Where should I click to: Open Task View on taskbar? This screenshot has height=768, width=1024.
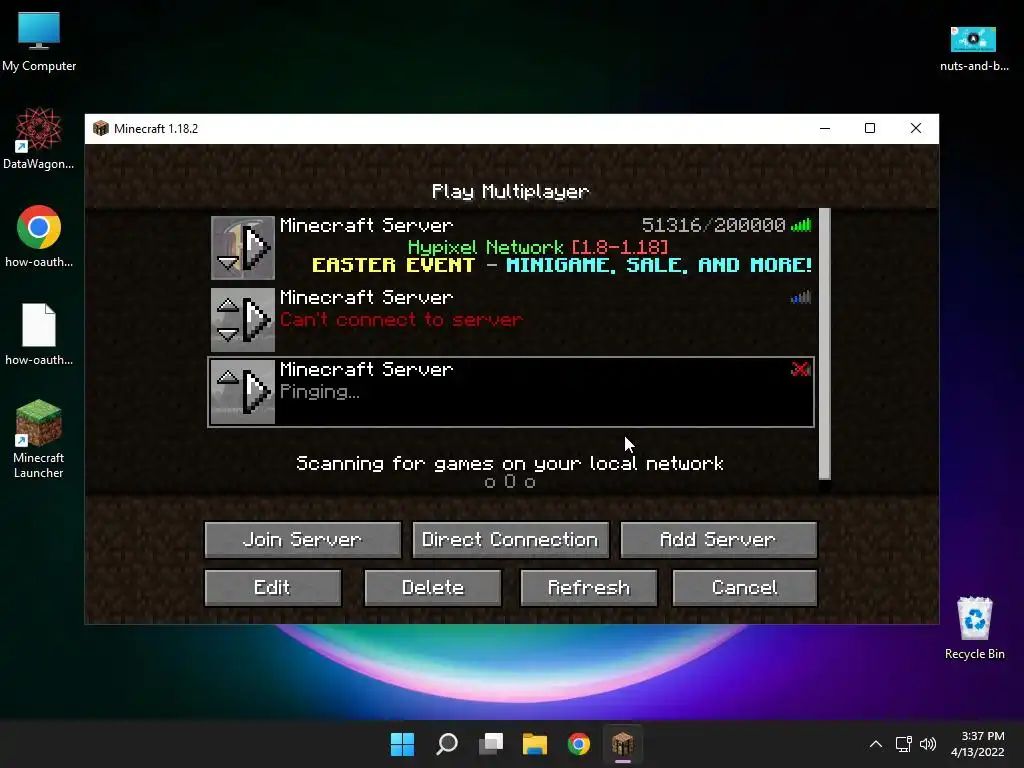point(491,744)
